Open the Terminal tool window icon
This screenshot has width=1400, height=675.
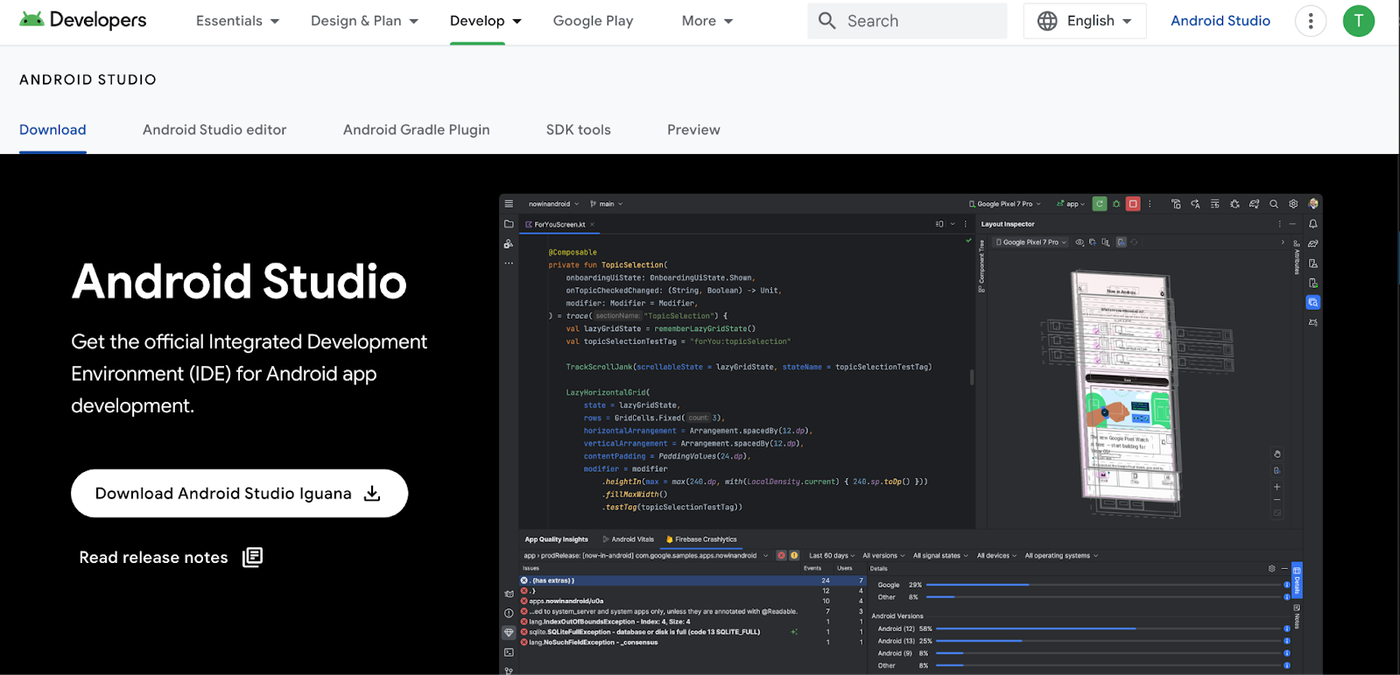point(509,652)
